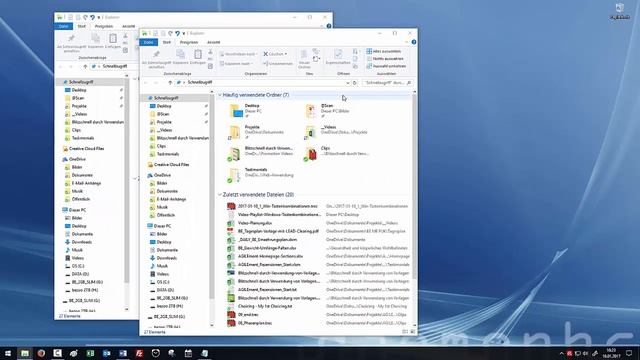Viewport: 640px width, 360px height.
Task: Collapse the Zuletzt verwendete Dateien section
Action: coord(220,195)
